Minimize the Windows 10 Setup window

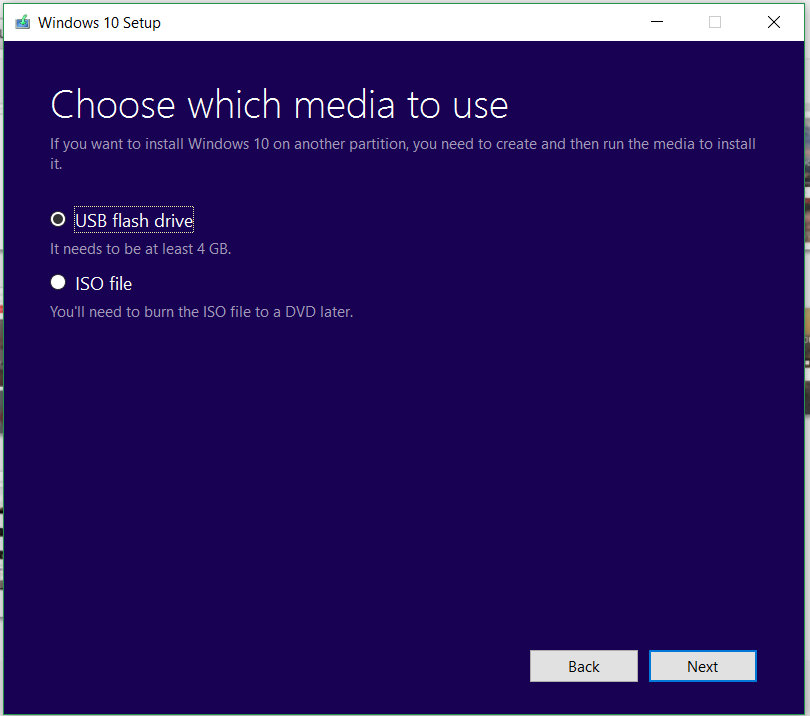point(657,22)
